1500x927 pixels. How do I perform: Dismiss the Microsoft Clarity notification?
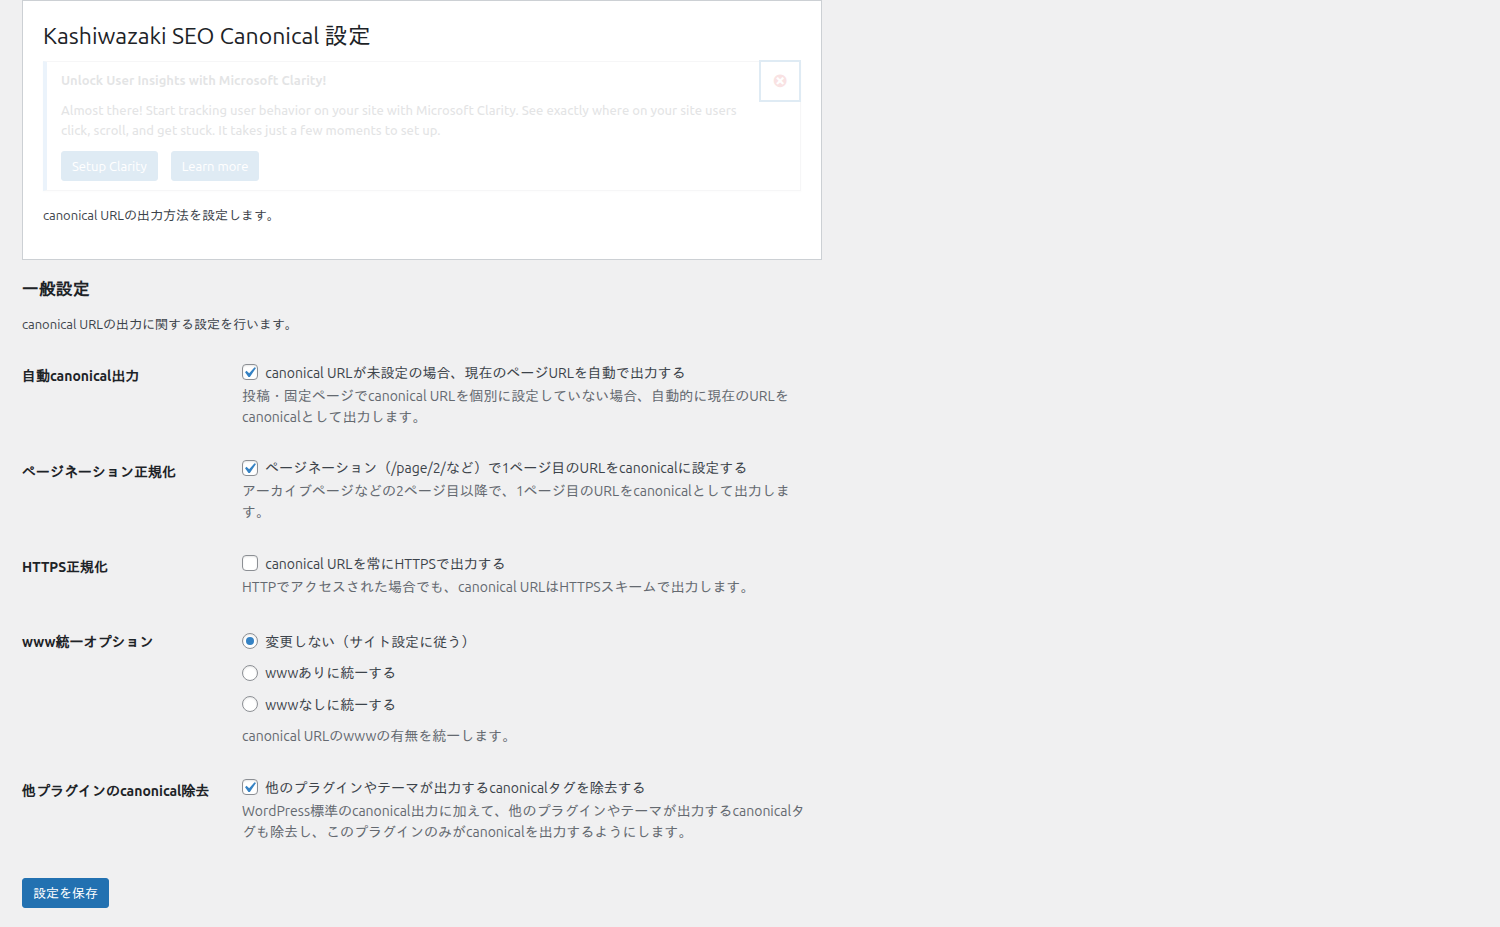tap(780, 81)
